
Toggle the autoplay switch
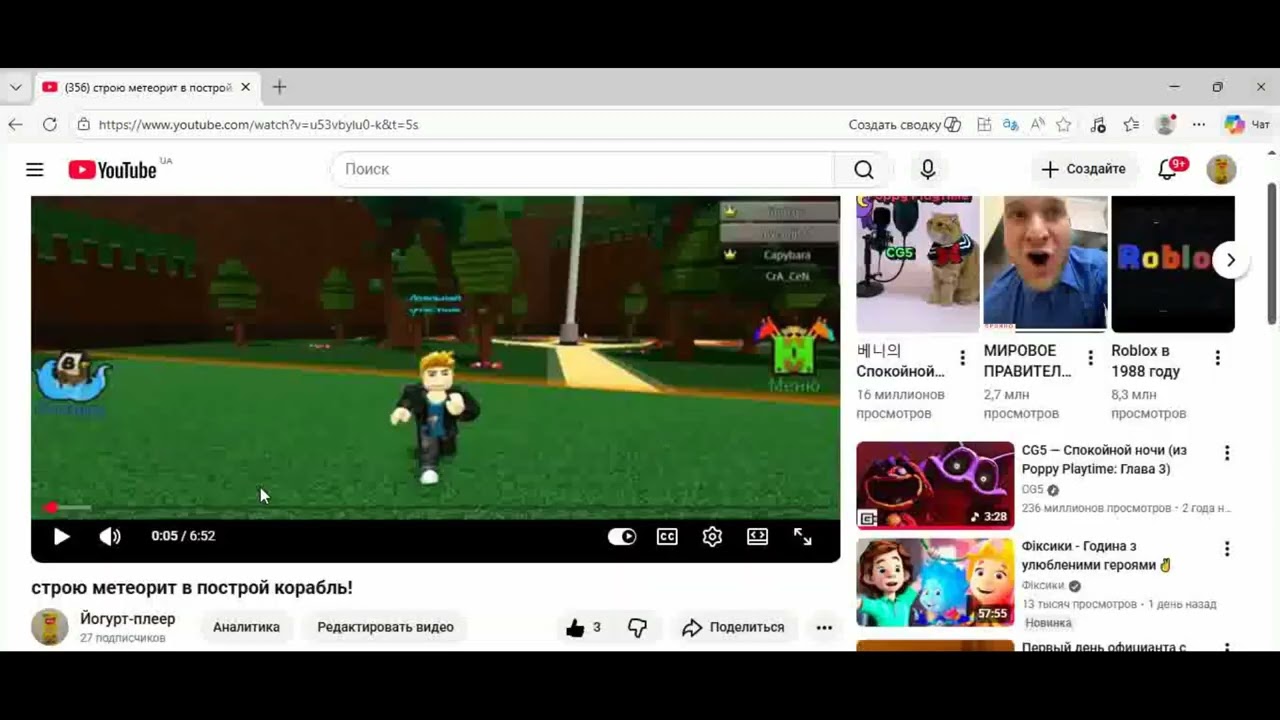pos(622,537)
